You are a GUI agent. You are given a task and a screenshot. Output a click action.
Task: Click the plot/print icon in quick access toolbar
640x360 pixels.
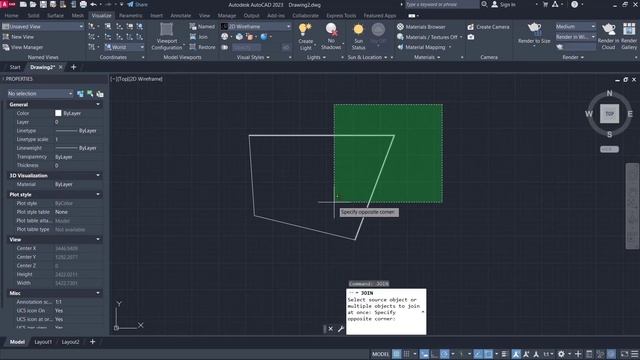[x=83, y=4]
